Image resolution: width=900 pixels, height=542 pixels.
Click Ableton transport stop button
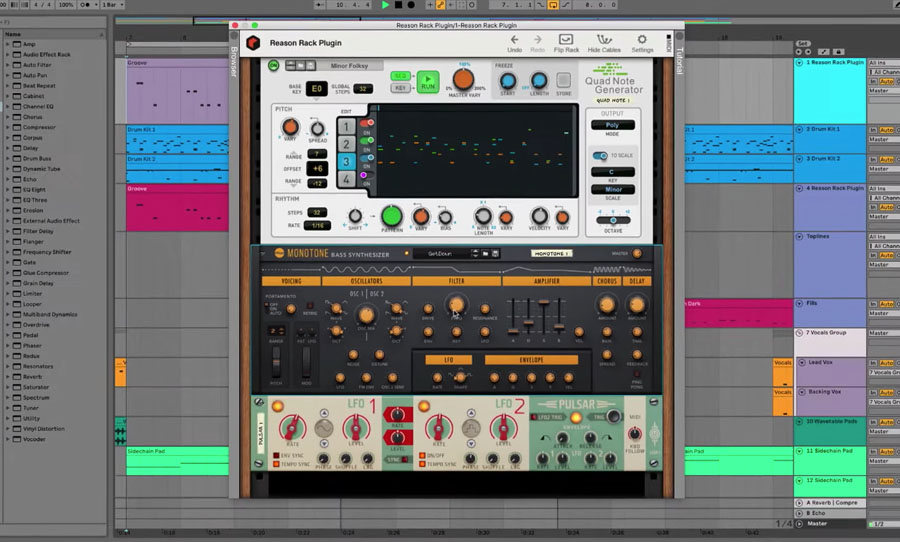tap(398, 5)
